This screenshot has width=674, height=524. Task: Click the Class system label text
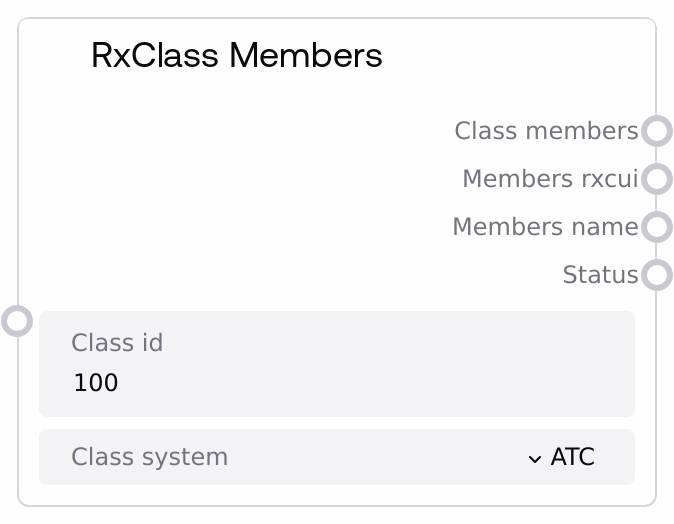coord(150,457)
